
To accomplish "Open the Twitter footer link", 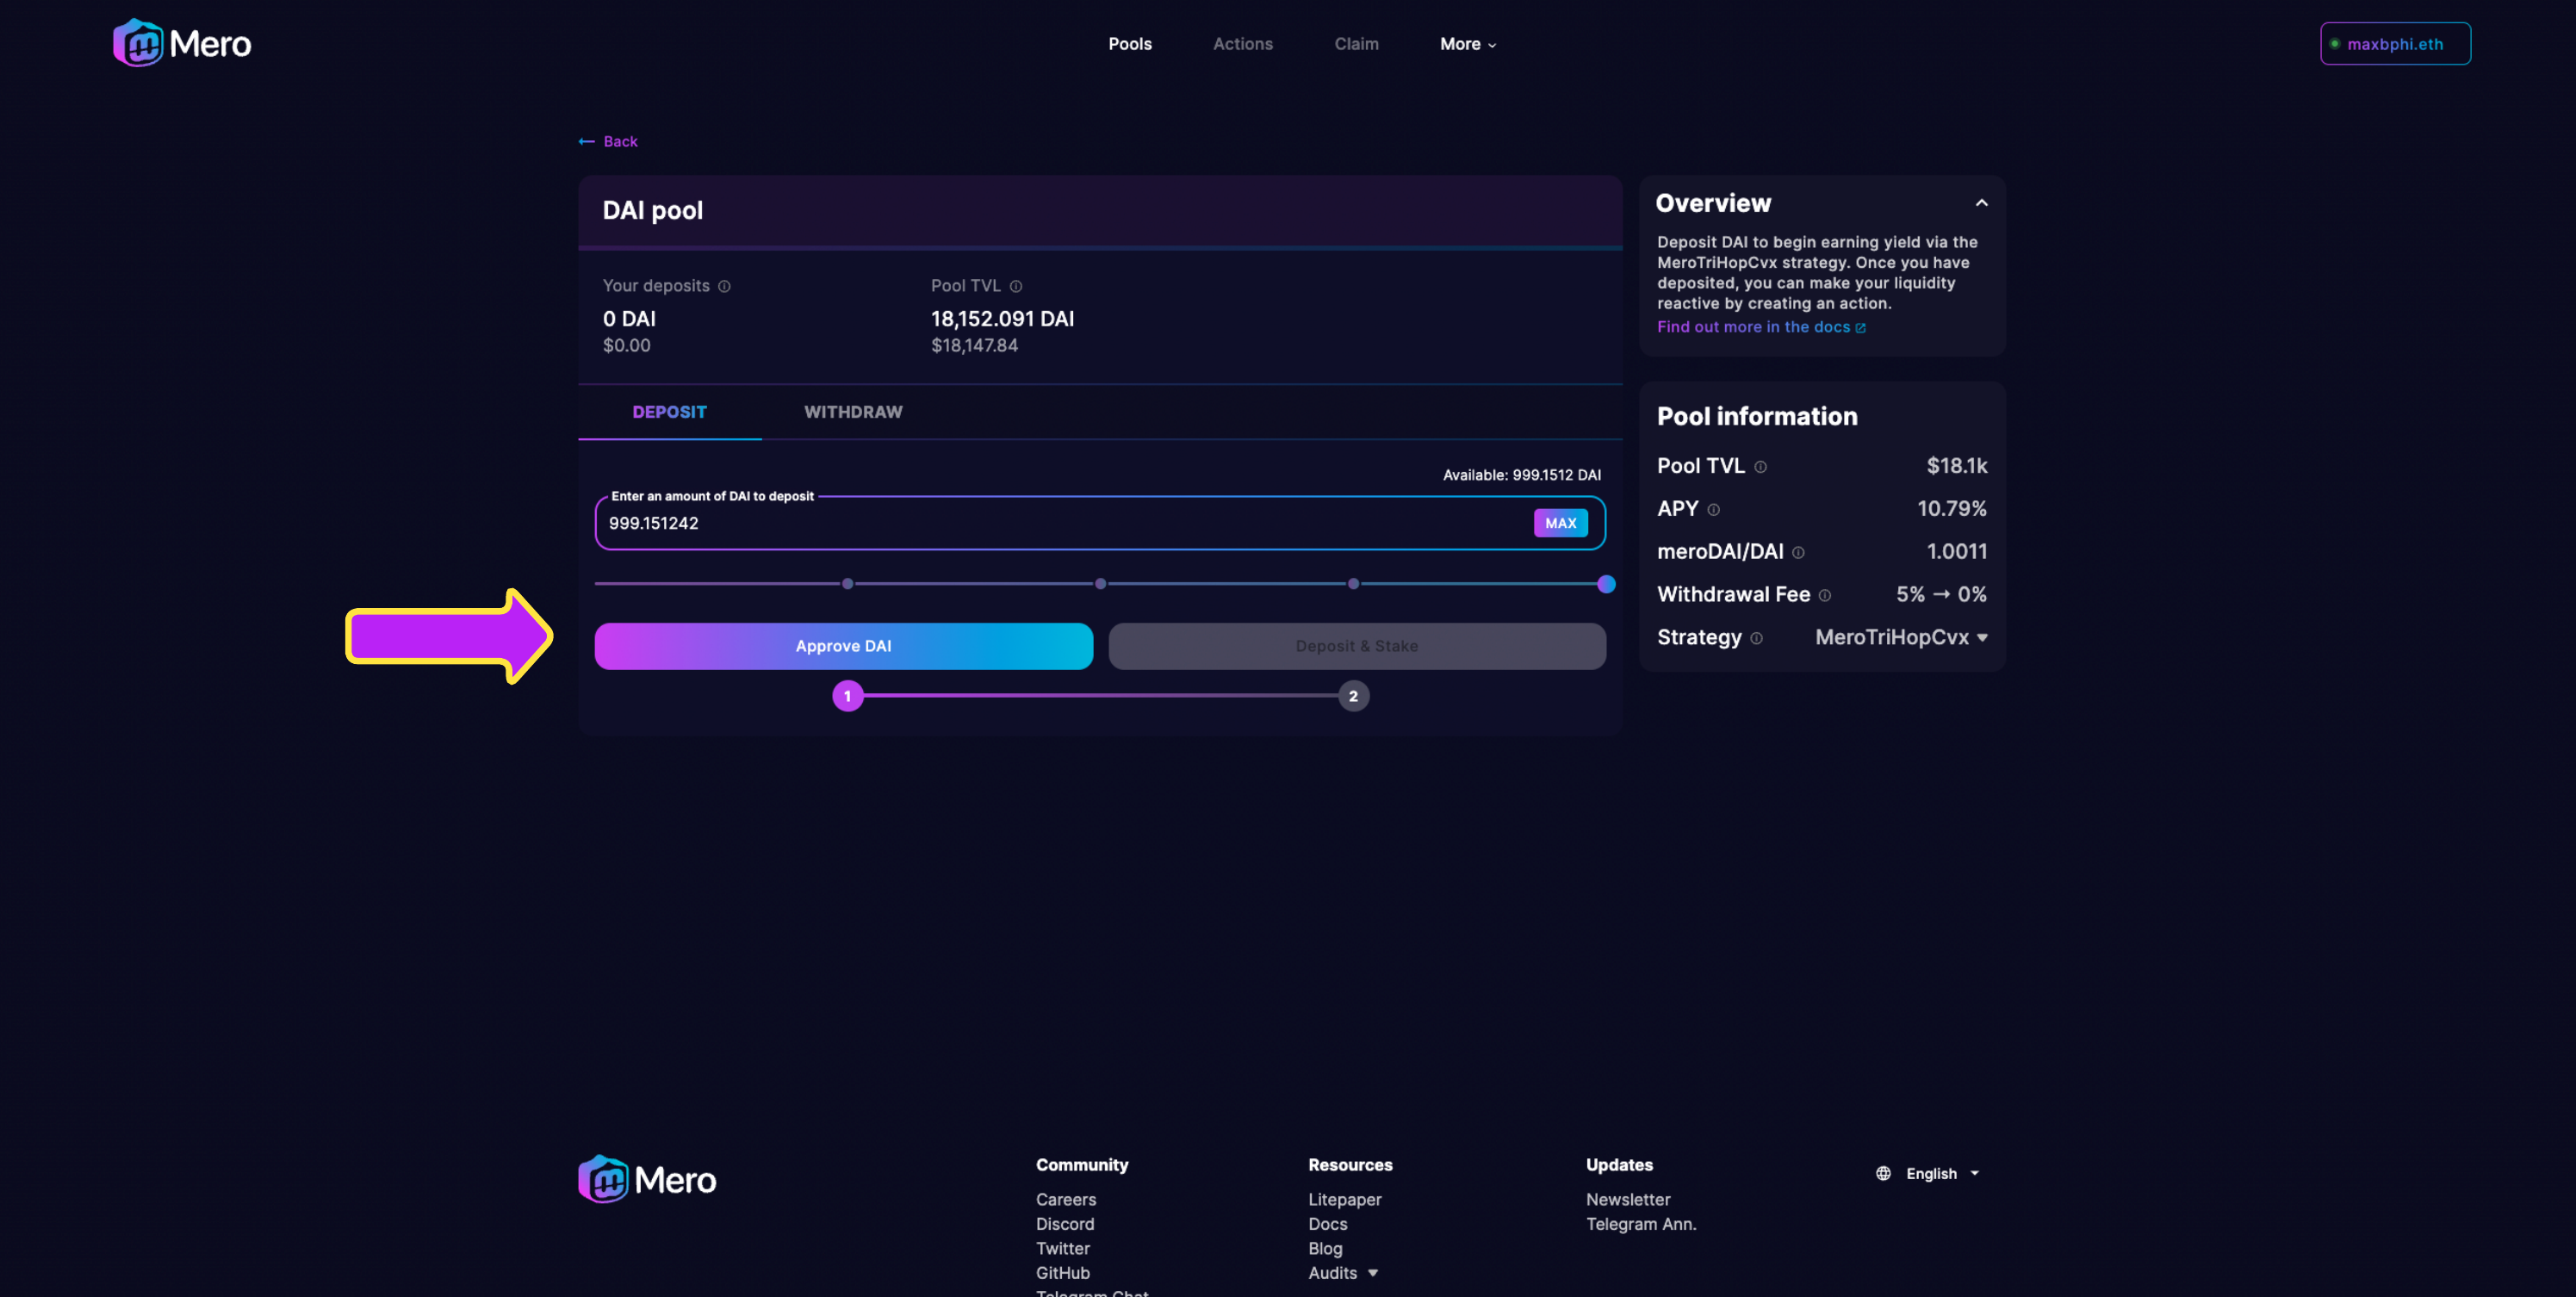I will pos(1063,1248).
